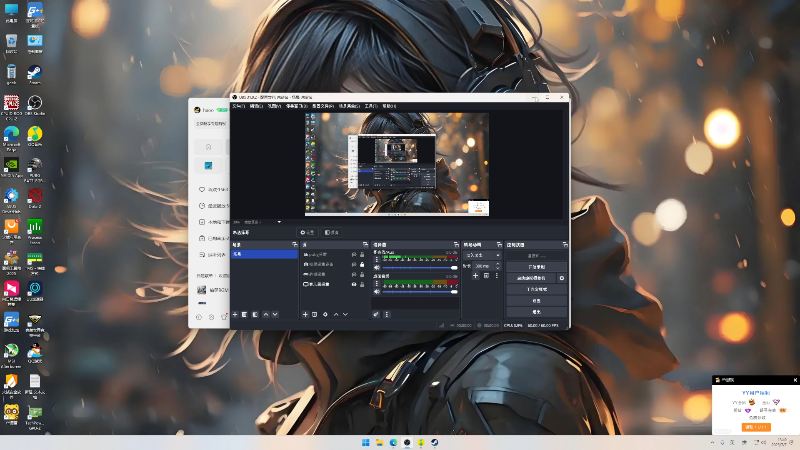Select the highlighted scene in Scenes list
Screen dimensions: 800x450
point(264,254)
